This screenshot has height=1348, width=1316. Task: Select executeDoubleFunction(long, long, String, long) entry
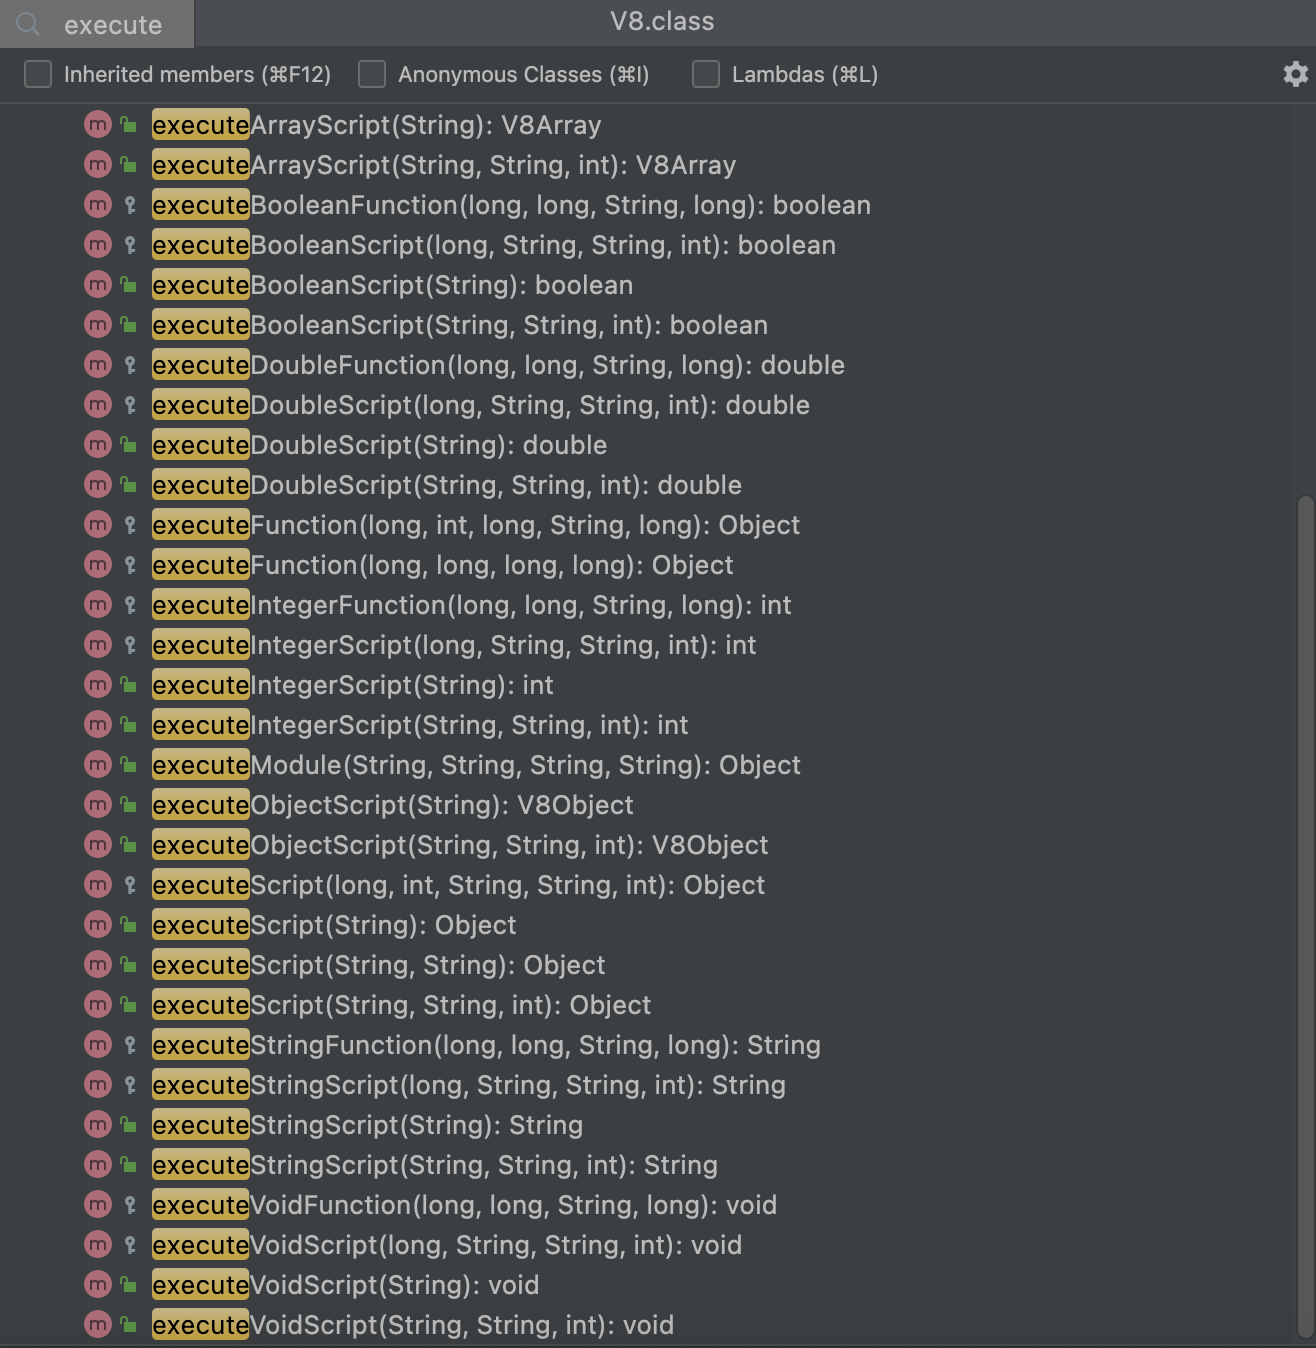498,365
